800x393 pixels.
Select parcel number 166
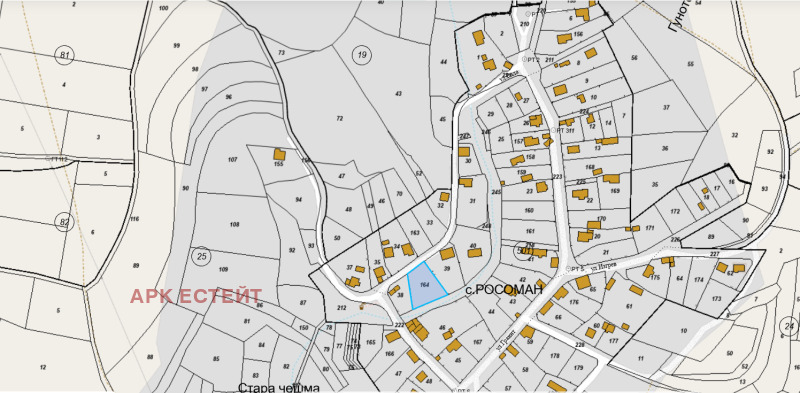[x=390, y=354]
